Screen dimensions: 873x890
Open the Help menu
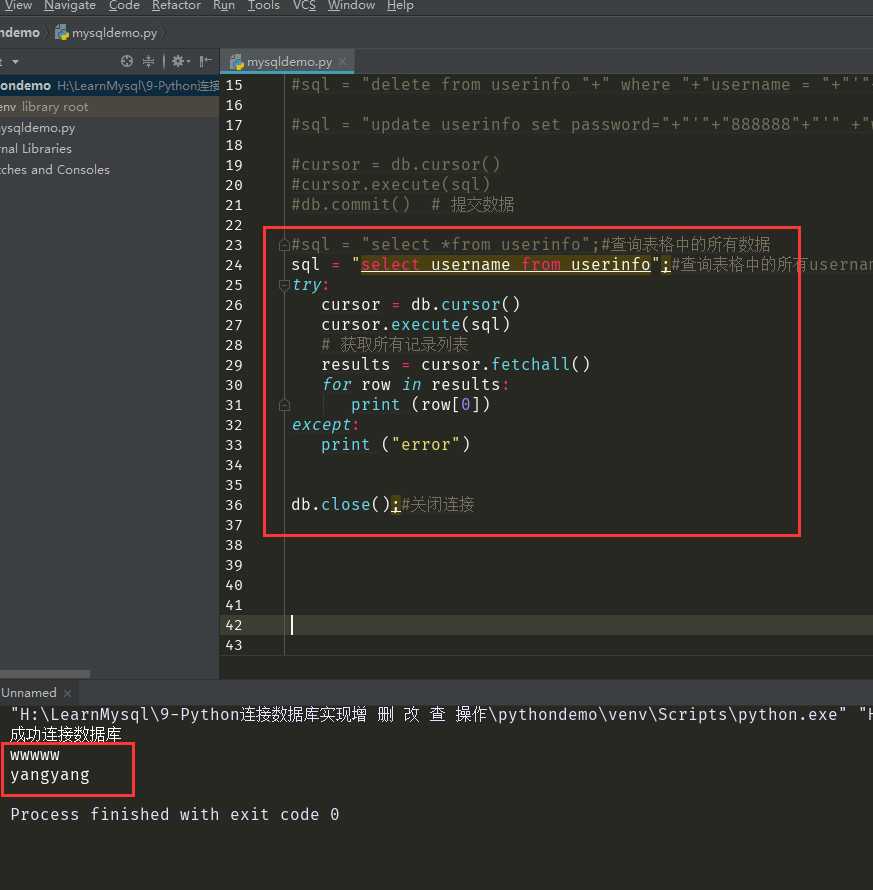tap(400, 6)
